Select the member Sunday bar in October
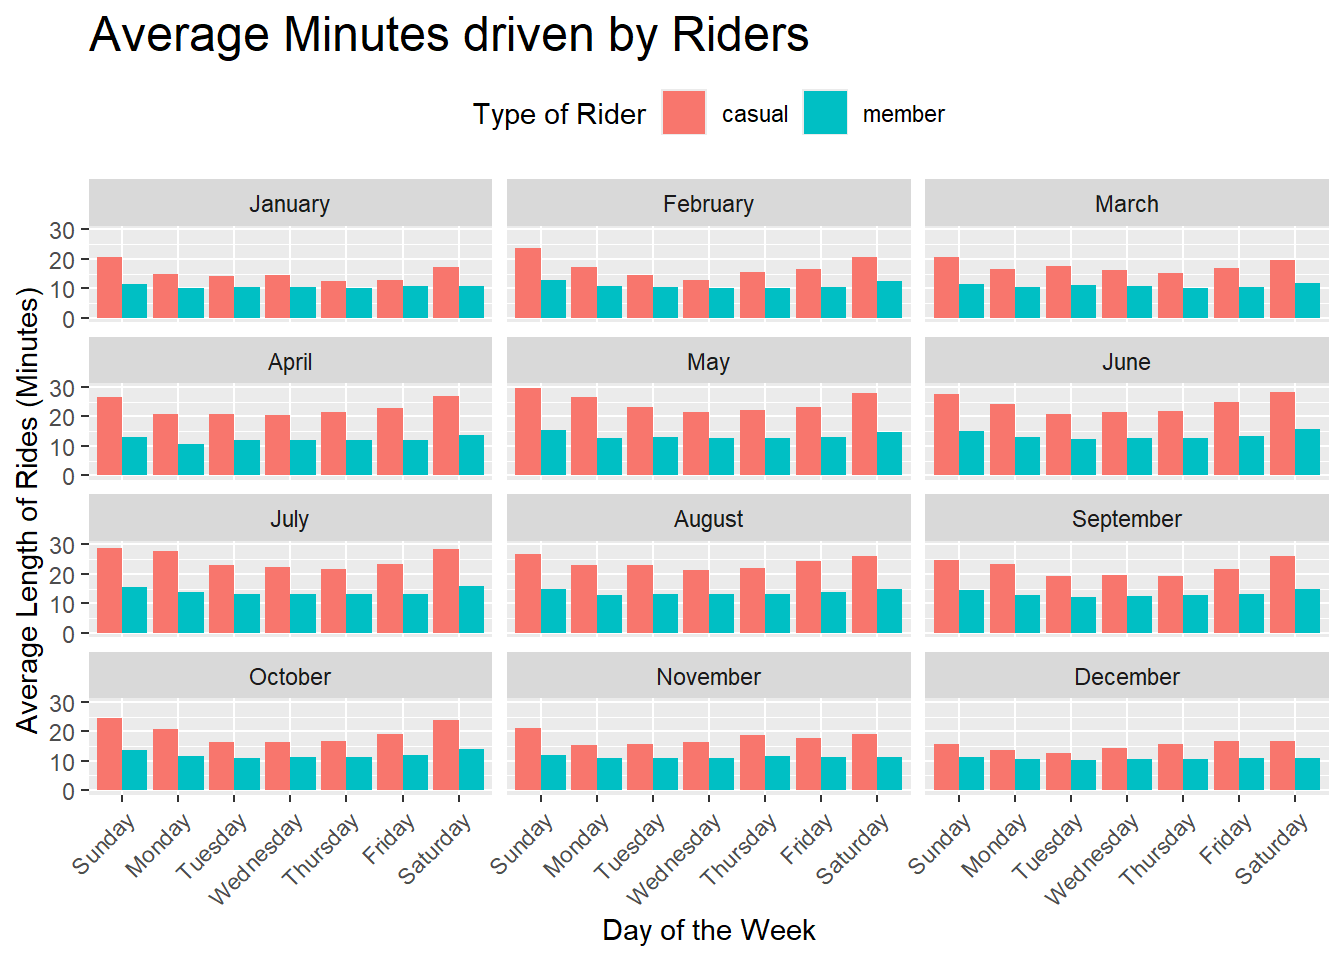1344x960 pixels. [135, 771]
